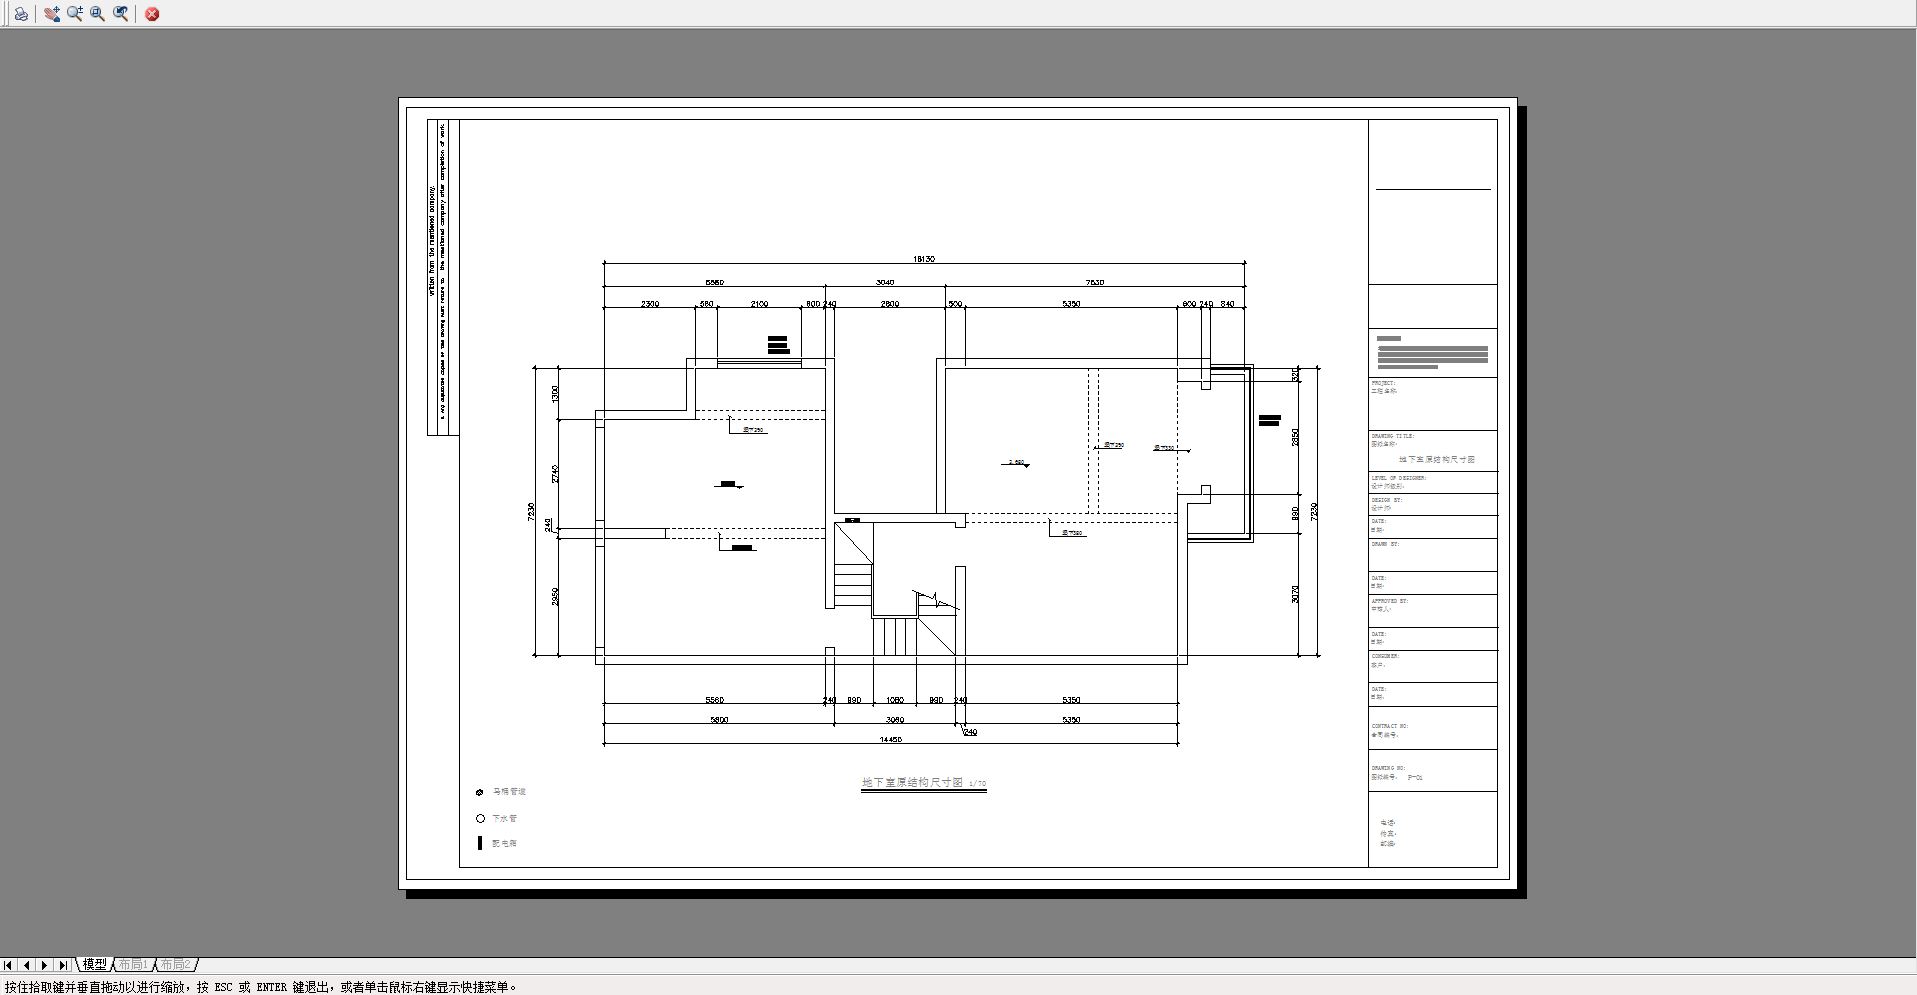Open the 布局1 layout tab
The height and width of the screenshot is (995, 1917).
pos(133,965)
